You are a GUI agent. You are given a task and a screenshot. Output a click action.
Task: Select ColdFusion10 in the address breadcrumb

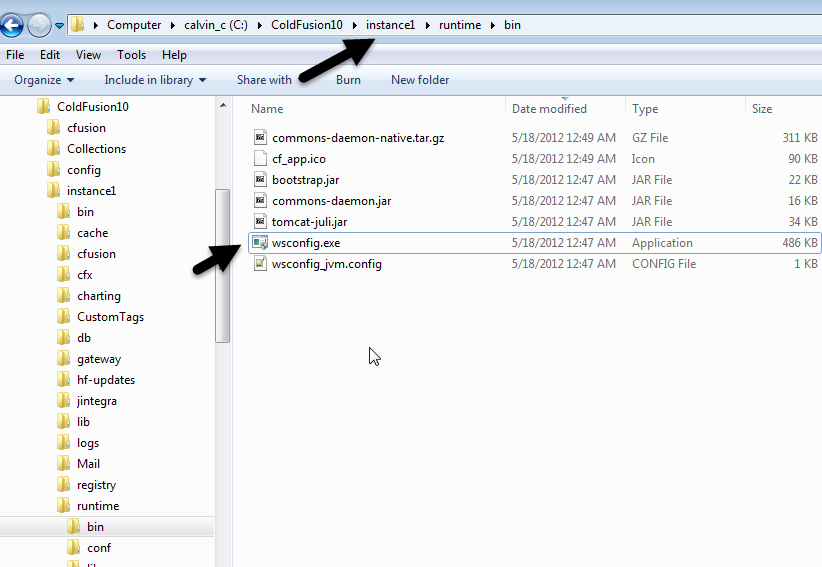(x=307, y=25)
